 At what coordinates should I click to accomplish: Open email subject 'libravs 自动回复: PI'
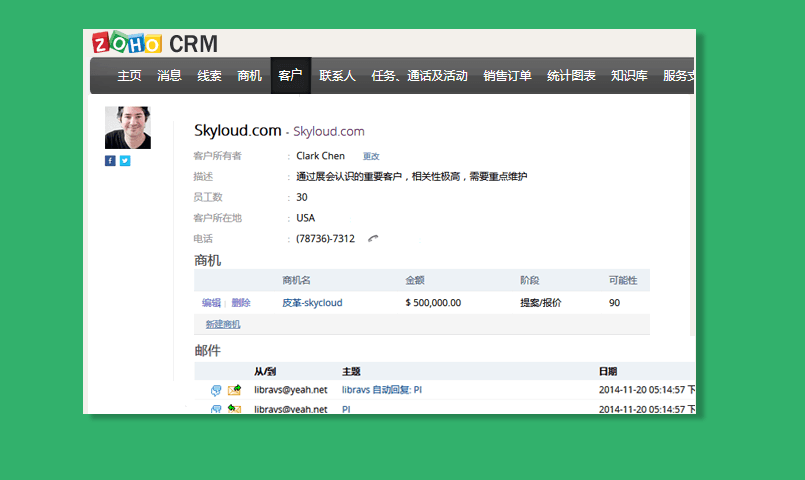pos(382,390)
